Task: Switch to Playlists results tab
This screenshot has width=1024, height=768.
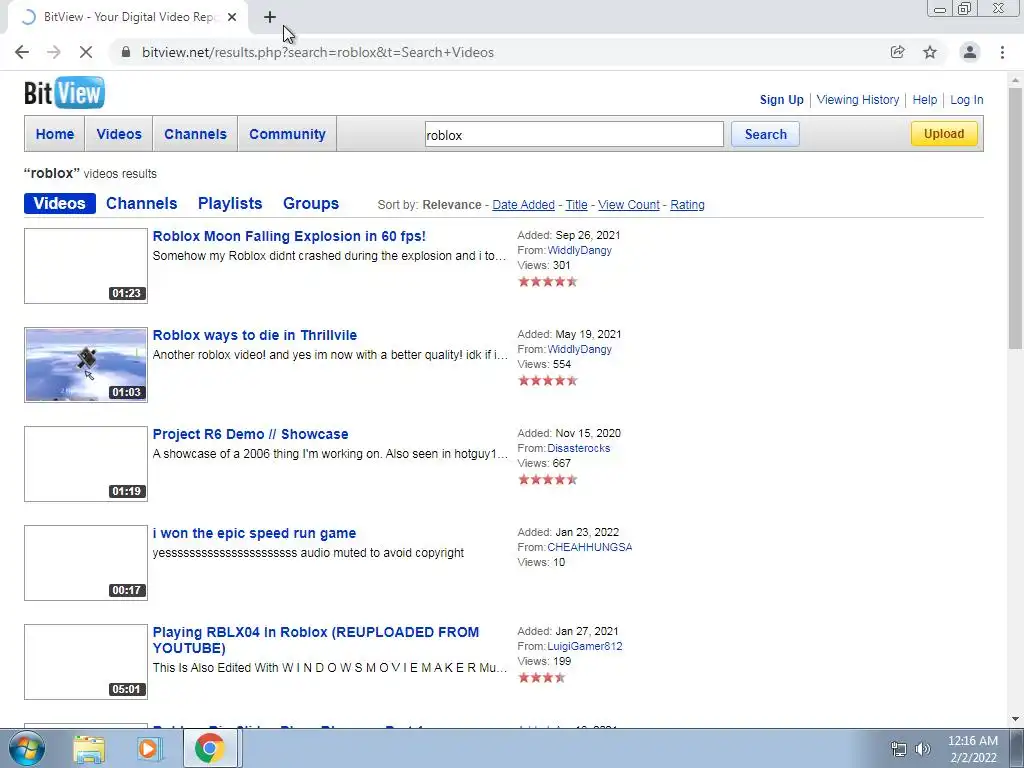Action: pyautogui.click(x=230, y=203)
